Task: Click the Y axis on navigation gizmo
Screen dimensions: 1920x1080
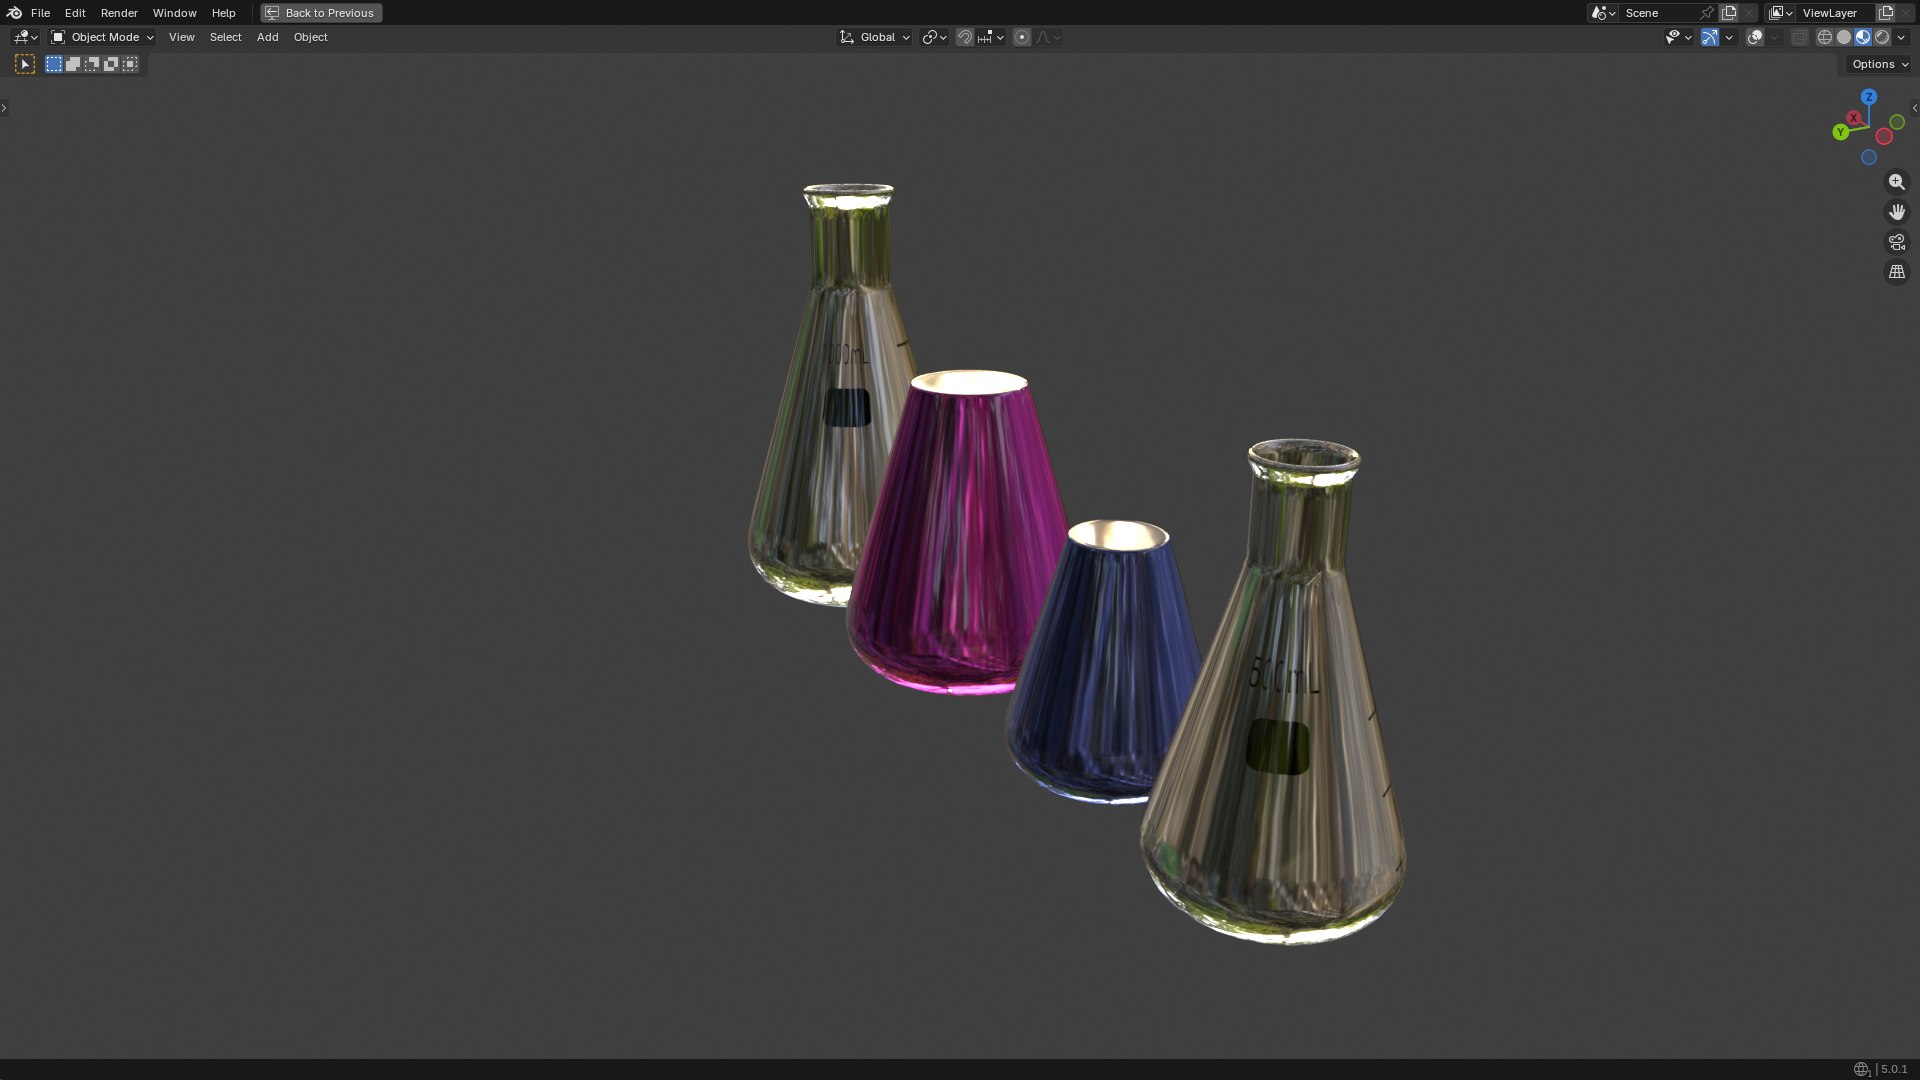Action: tap(1840, 132)
